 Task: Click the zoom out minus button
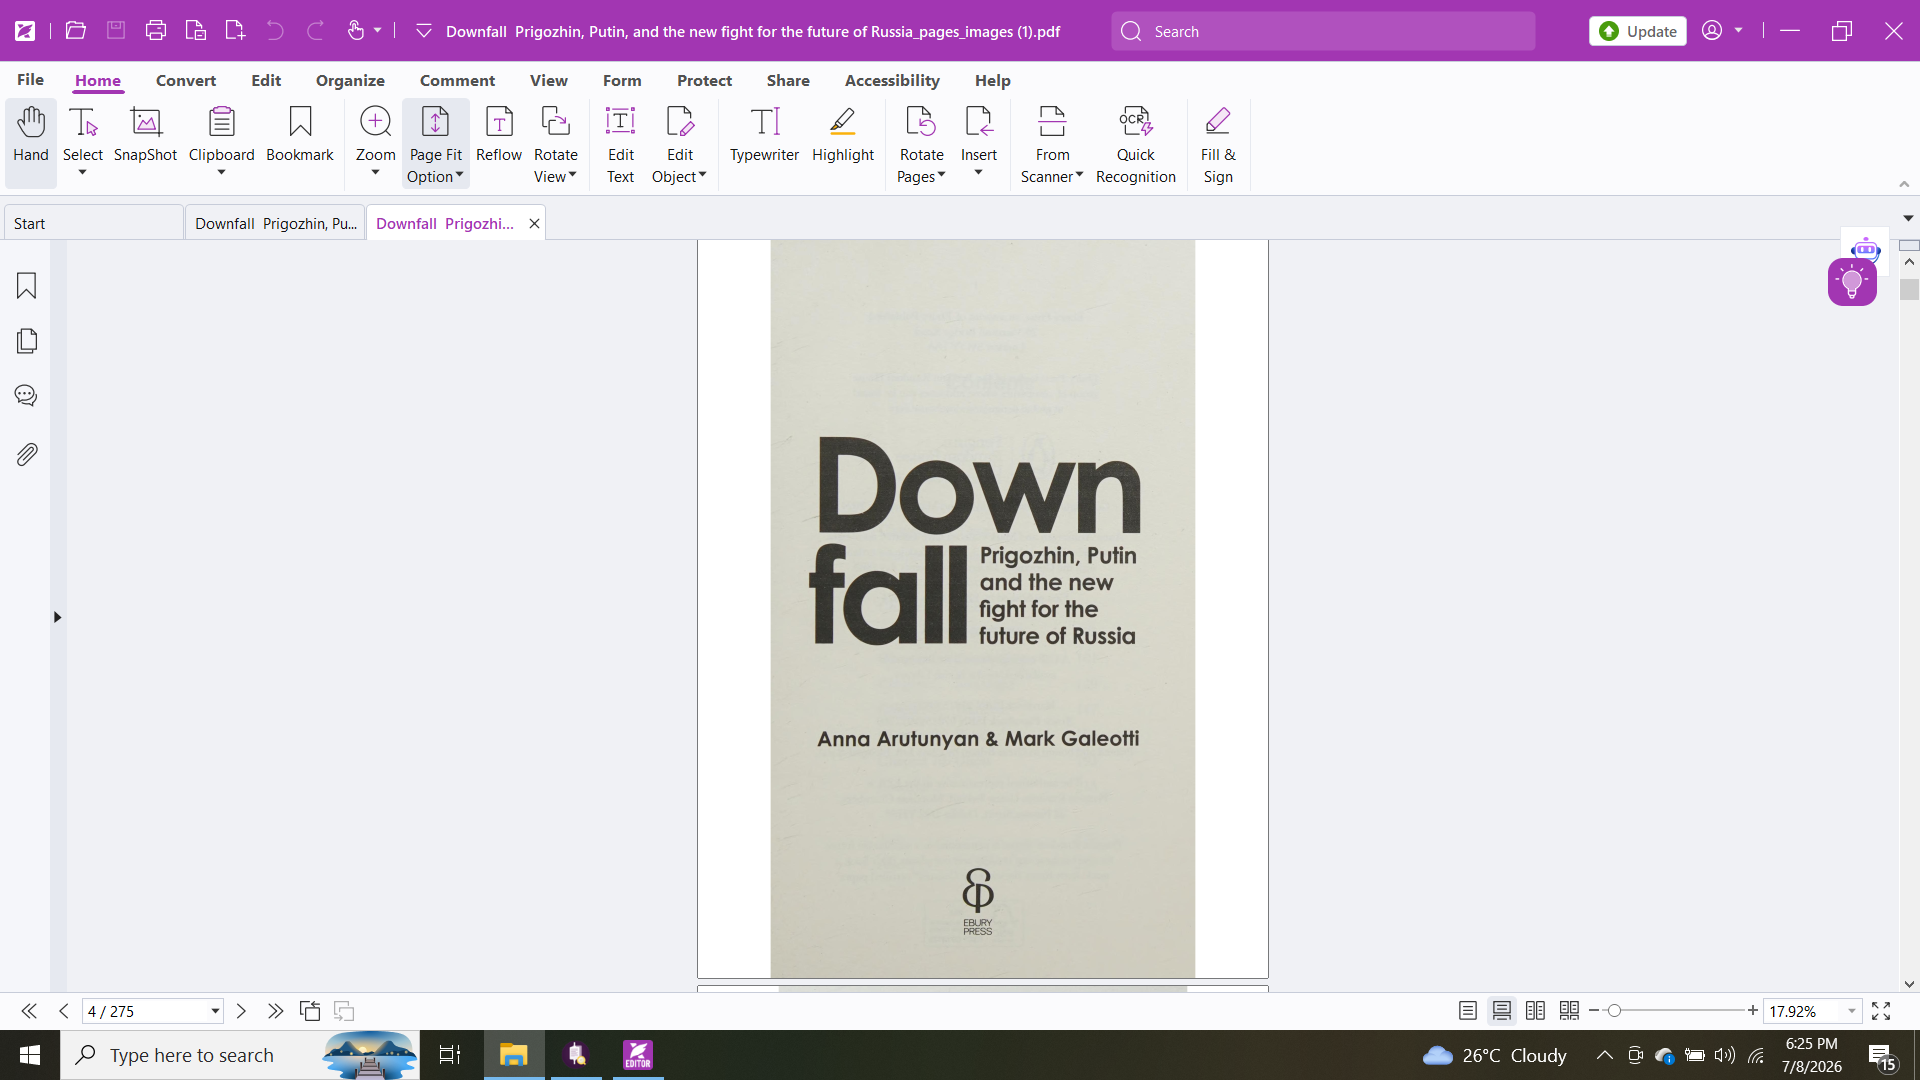point(1594,1011)
